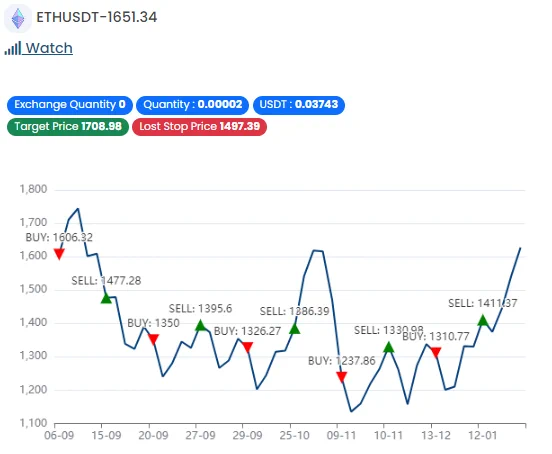Image resolution: width=552 pixels, height=454 pixels.
Task: Select the ETHUSDT-1651.34 title
Action: 97,17
